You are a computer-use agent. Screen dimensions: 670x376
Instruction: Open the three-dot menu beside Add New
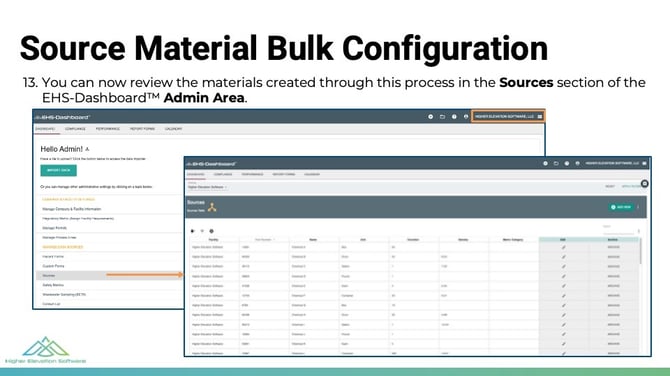[x=638, y=207]
